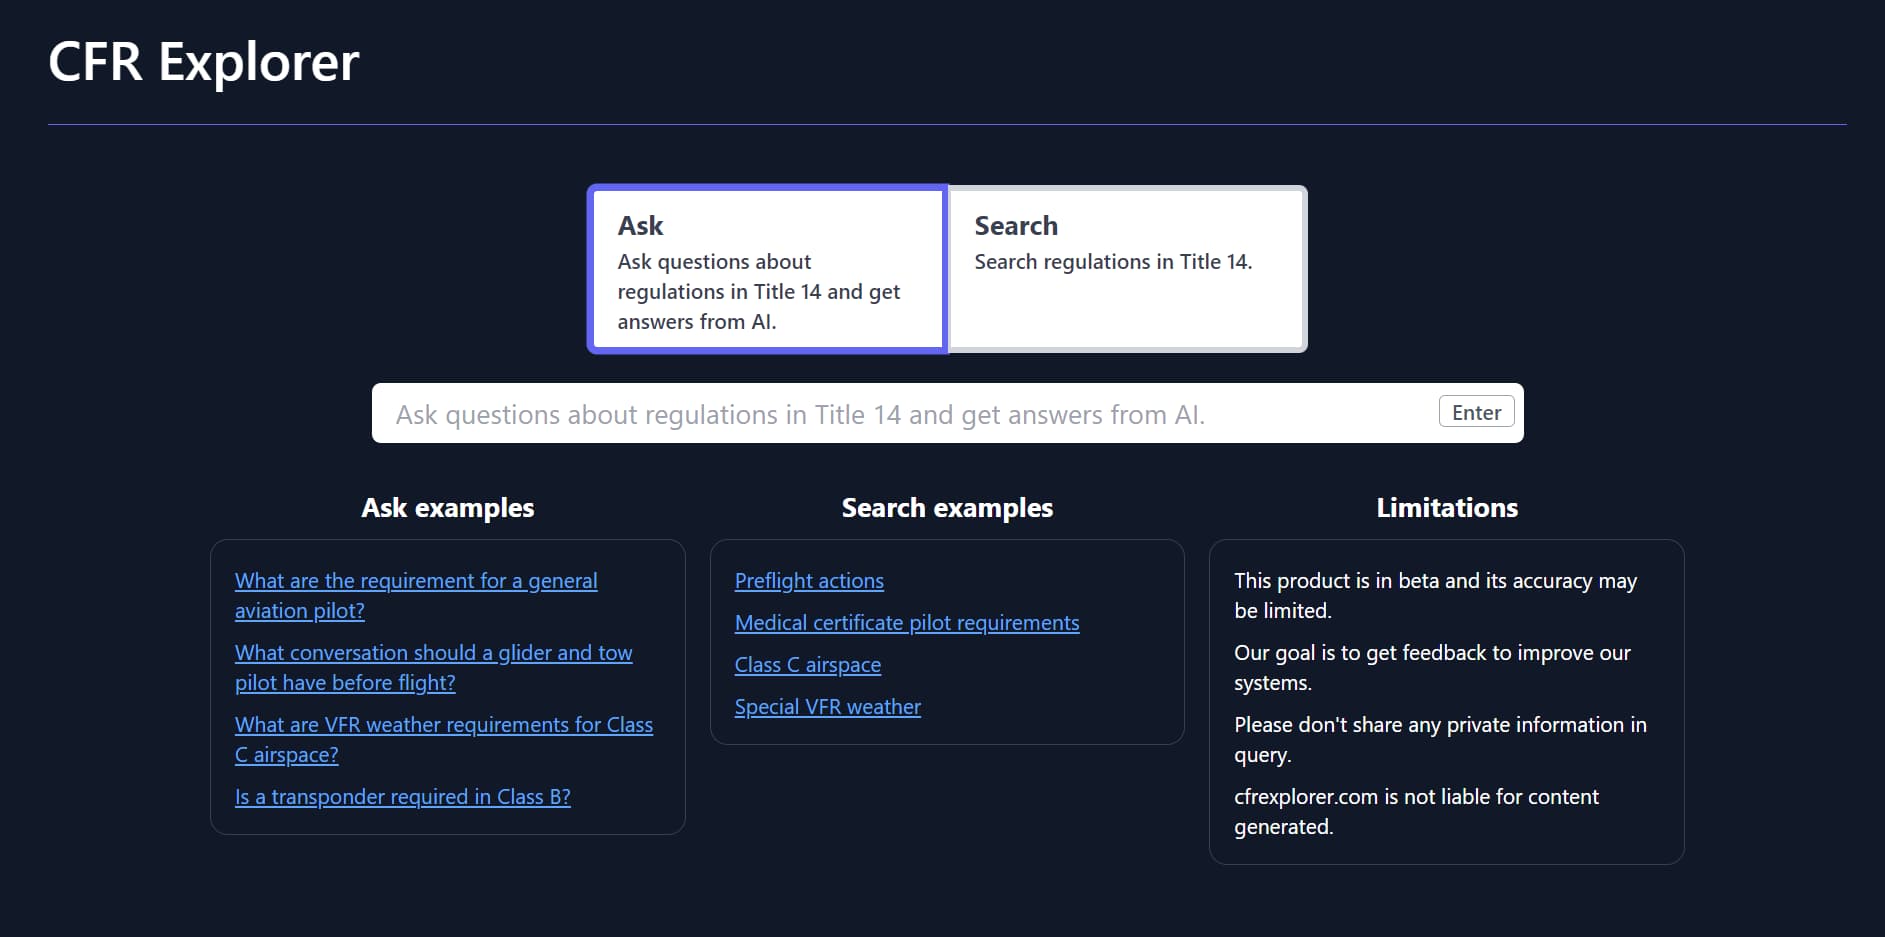Select the Ask mode tab
This screenshot has width=1885, height=937.
[x=767, y=269]
